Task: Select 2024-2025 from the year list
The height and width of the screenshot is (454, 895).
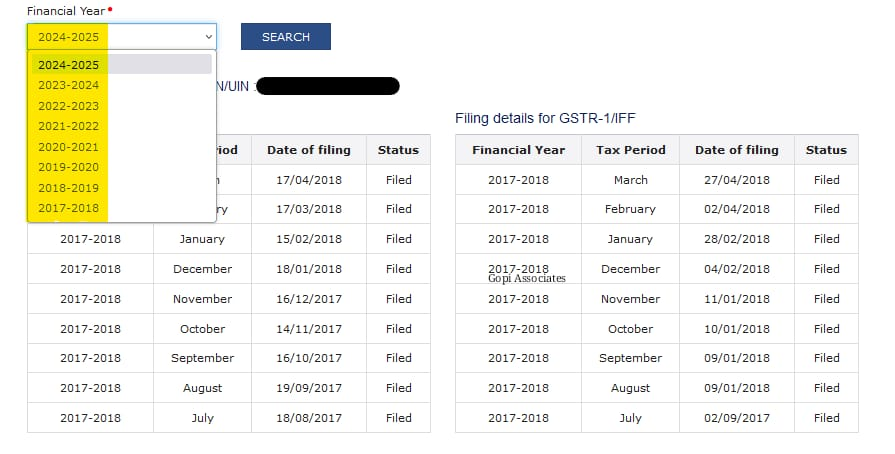Action: pyautogui.click(x=69, y=64)
